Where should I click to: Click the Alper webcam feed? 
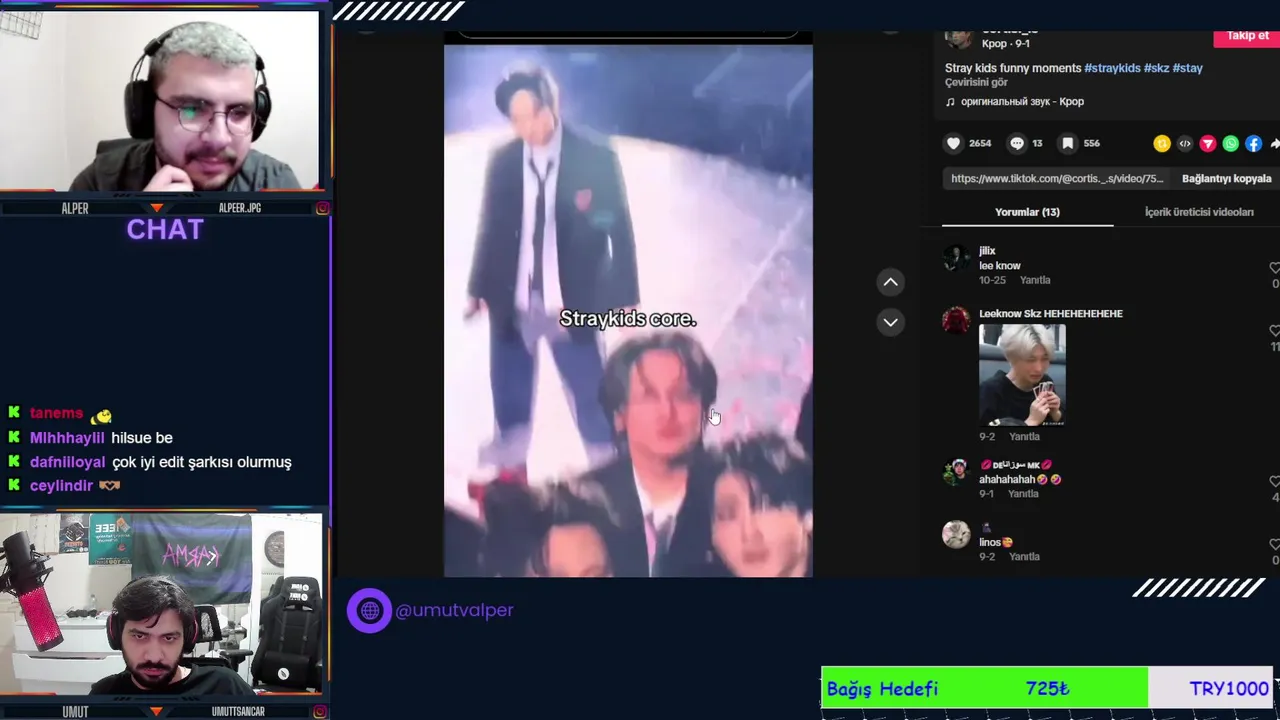[160, 100]
